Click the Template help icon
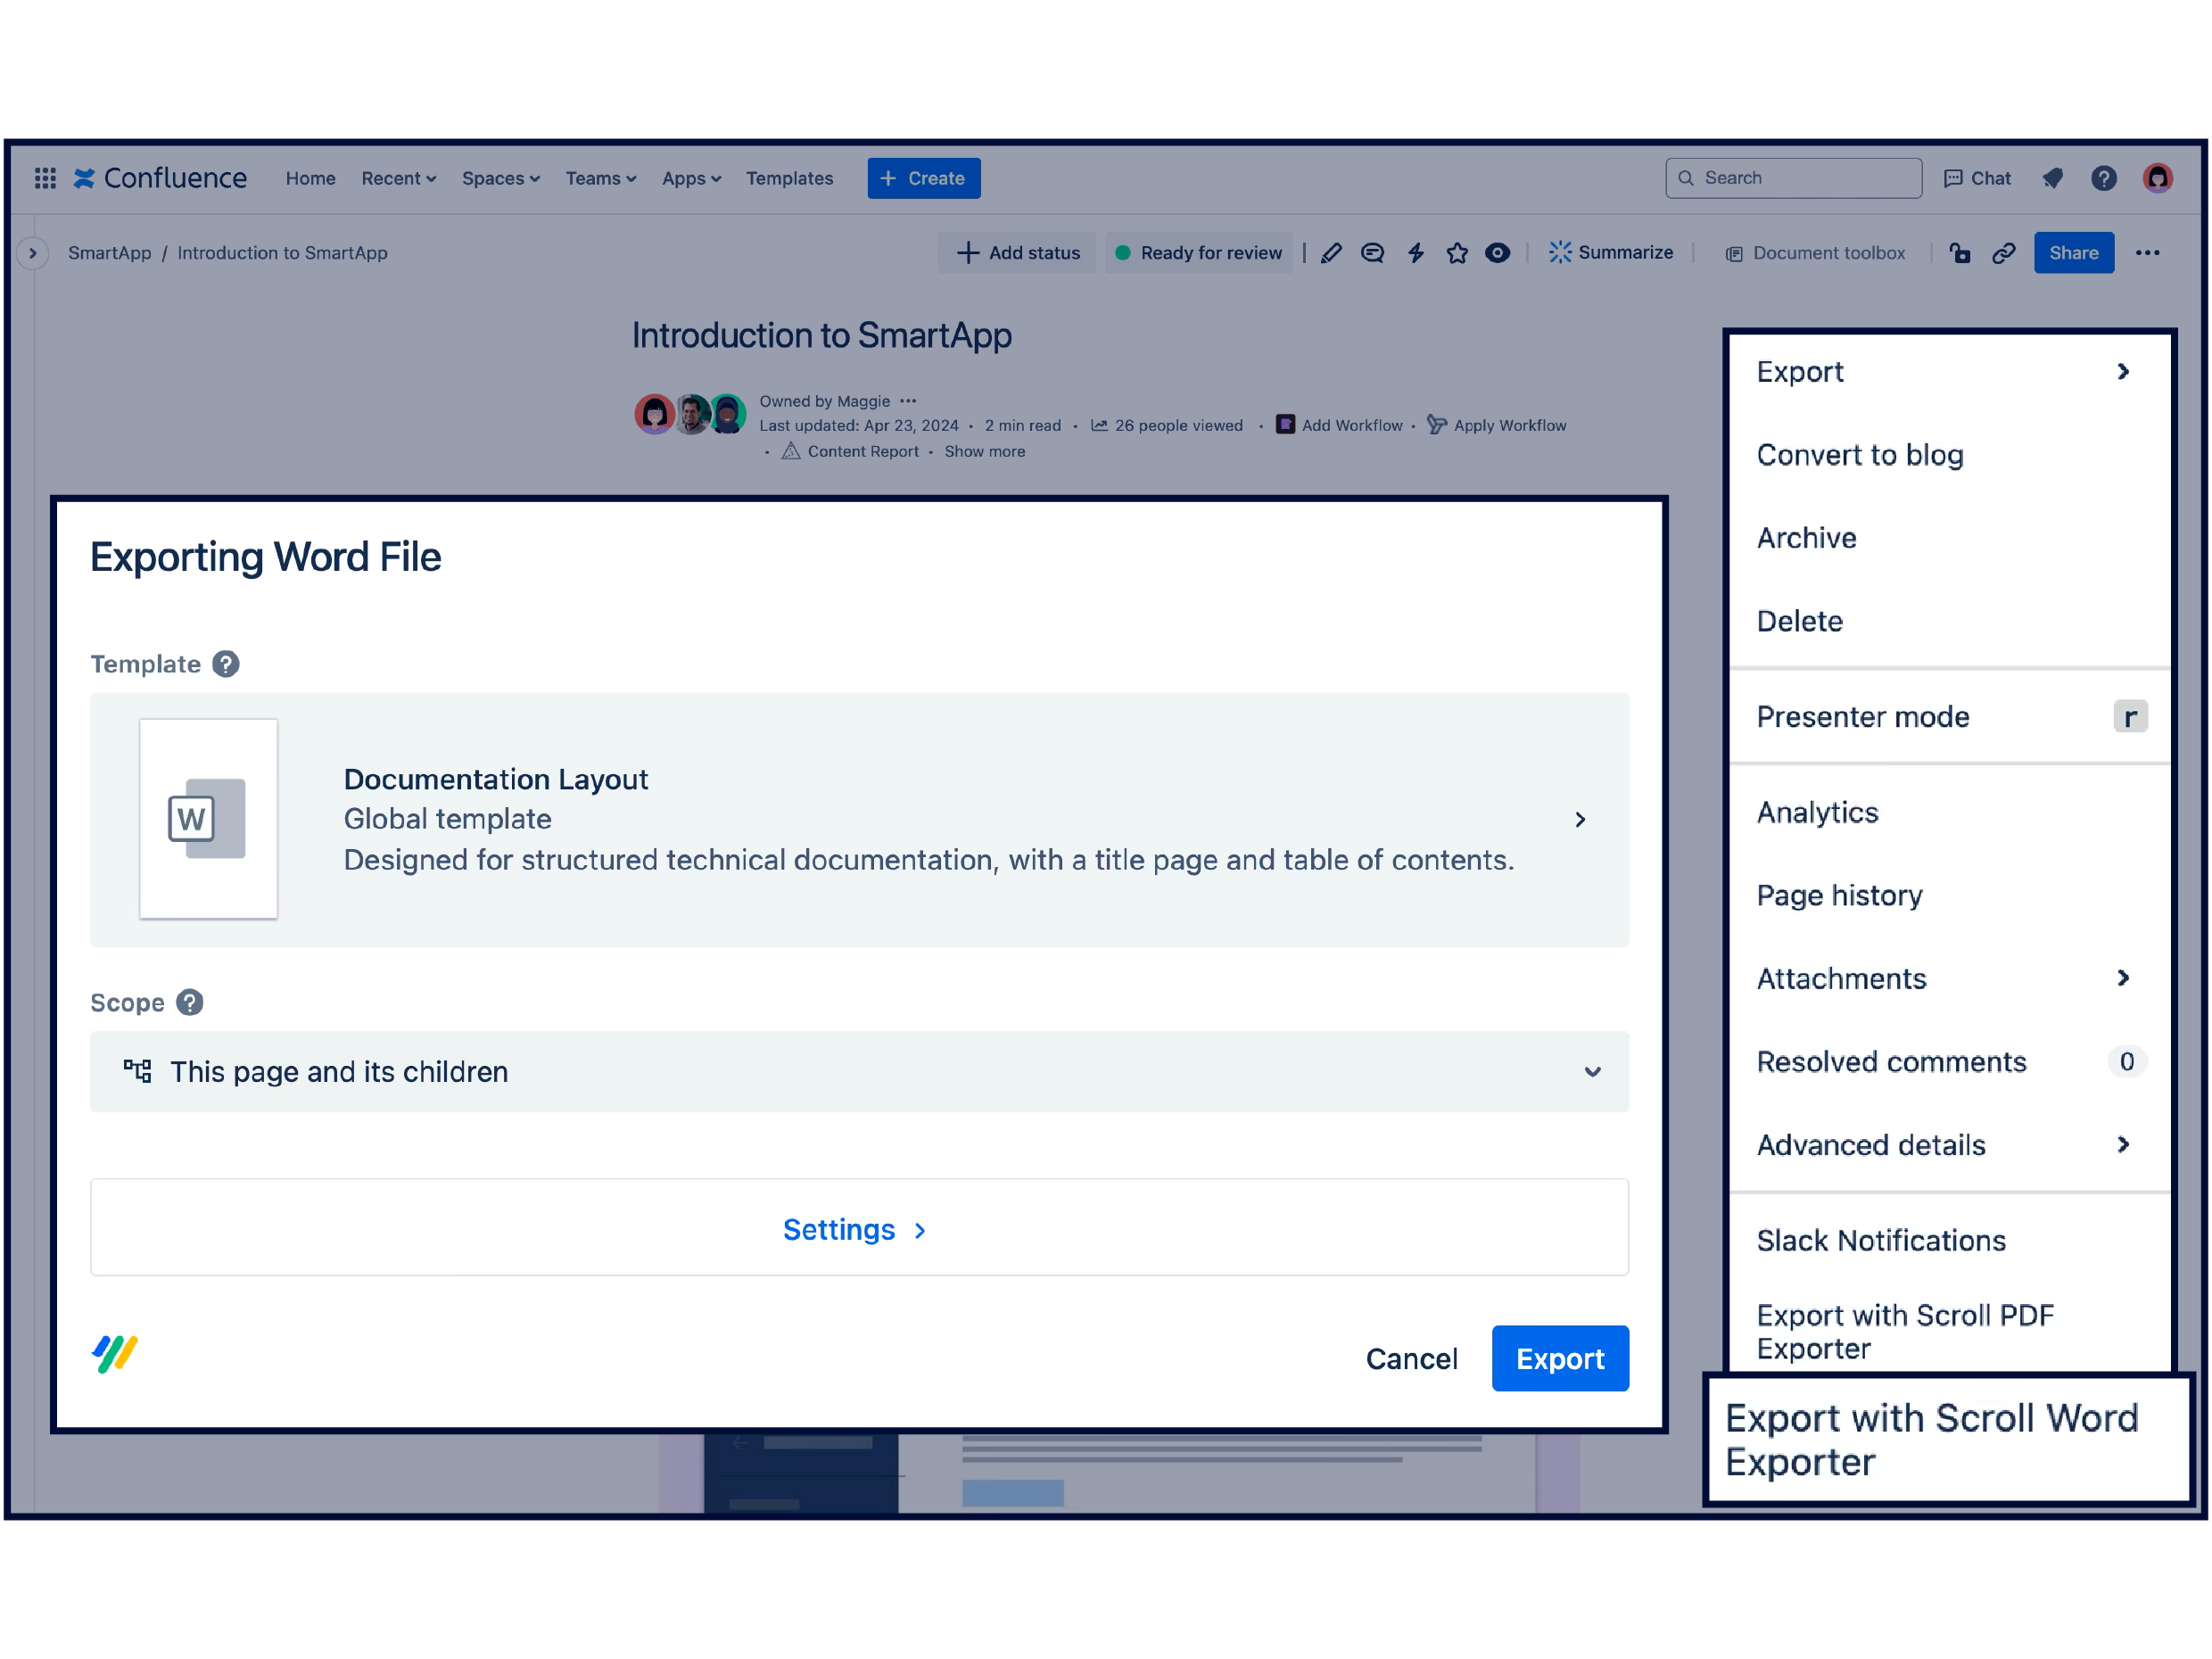 [226, 664]
